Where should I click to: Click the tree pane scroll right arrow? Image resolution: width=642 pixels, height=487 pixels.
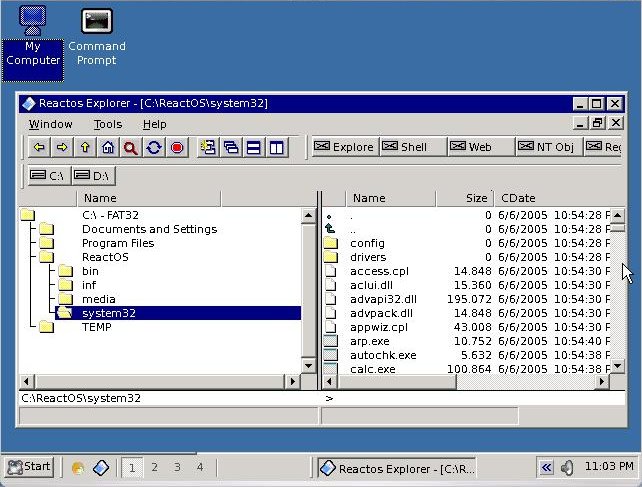(x=292, y=382)
